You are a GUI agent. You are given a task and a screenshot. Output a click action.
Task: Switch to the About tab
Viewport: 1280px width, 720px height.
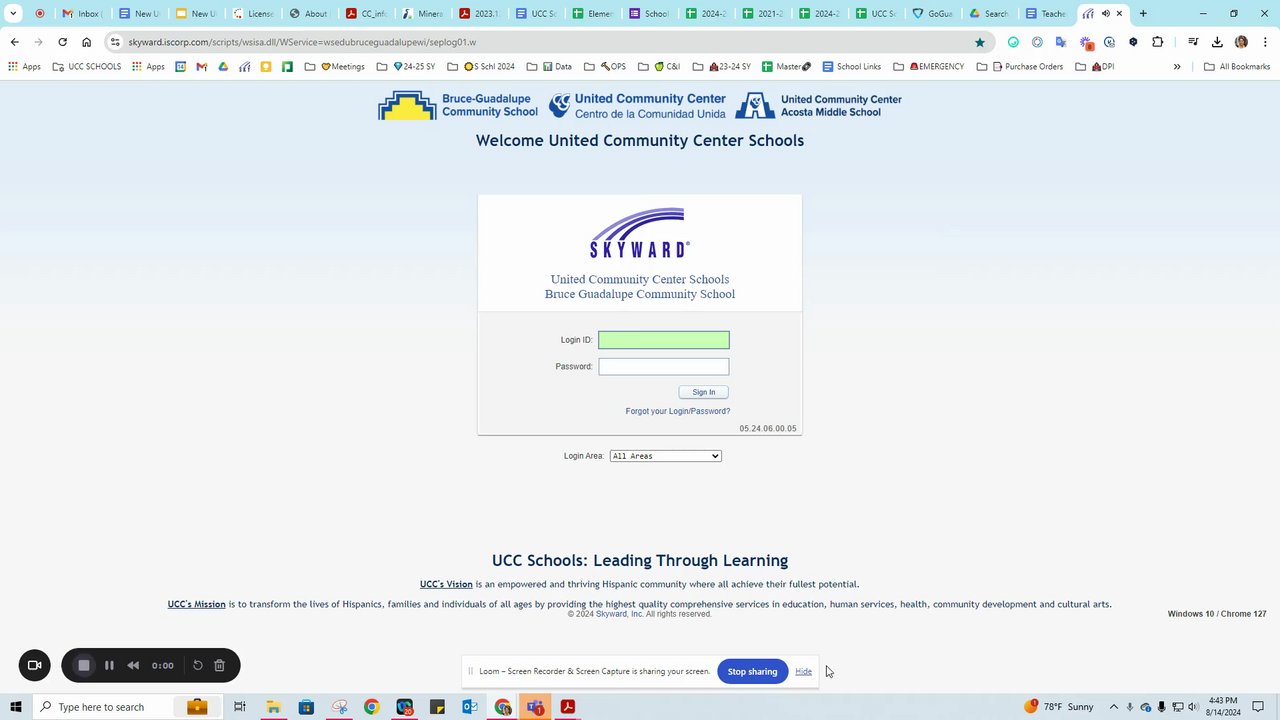[310, 14]
